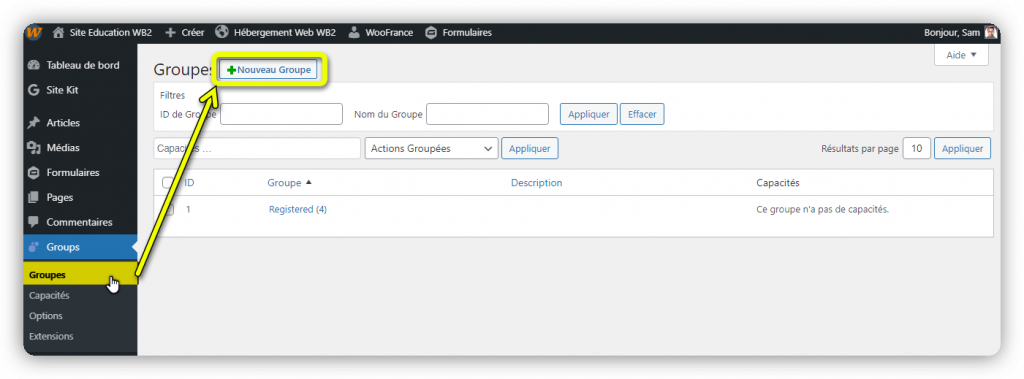Click the orange W logo icon
Image resolution: width=1024 pixels, height=379 pixels.
tap(35, 33)
